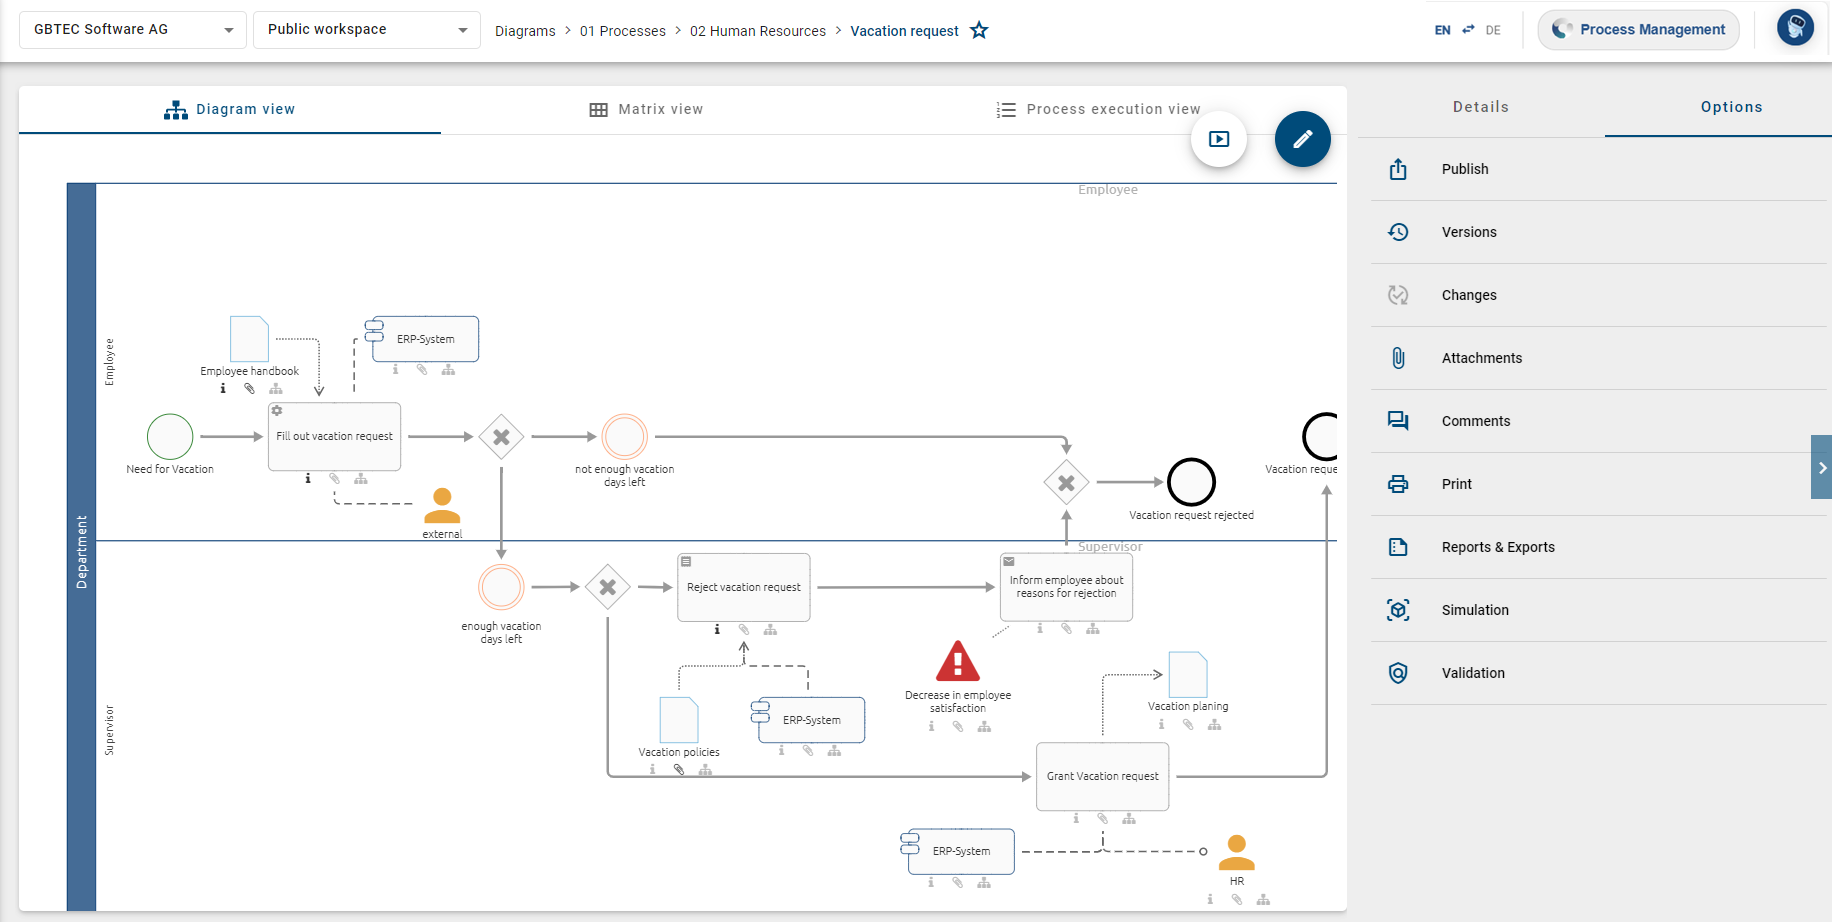
Task: Go to 02 Human Resources breadcrumb
Action: tap(758, 31)
